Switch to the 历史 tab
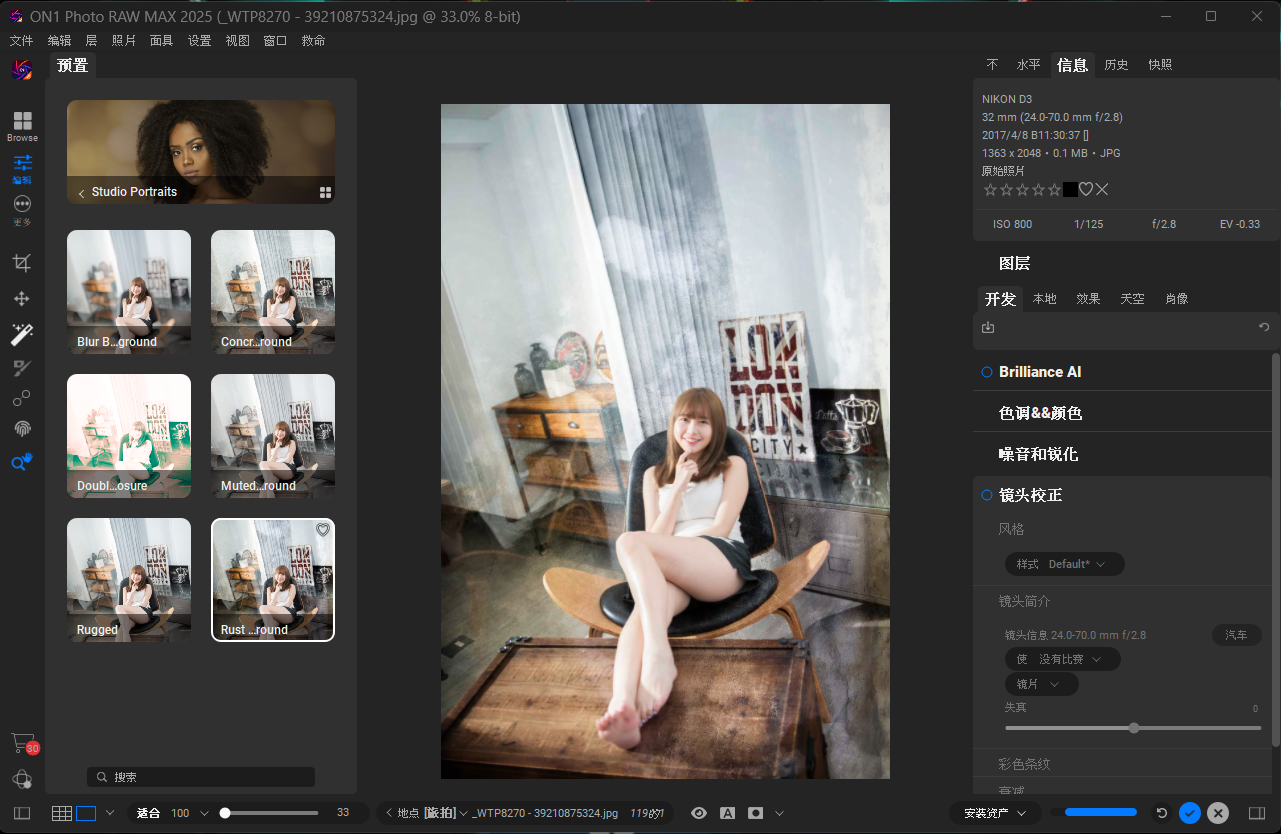The width and height of the screenshot is (1281, 834). (1116, 65)
